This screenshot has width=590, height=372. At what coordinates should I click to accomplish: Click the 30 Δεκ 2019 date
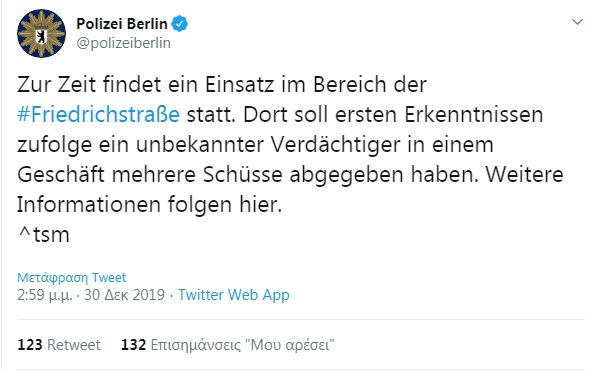click(x=125, y=295)
